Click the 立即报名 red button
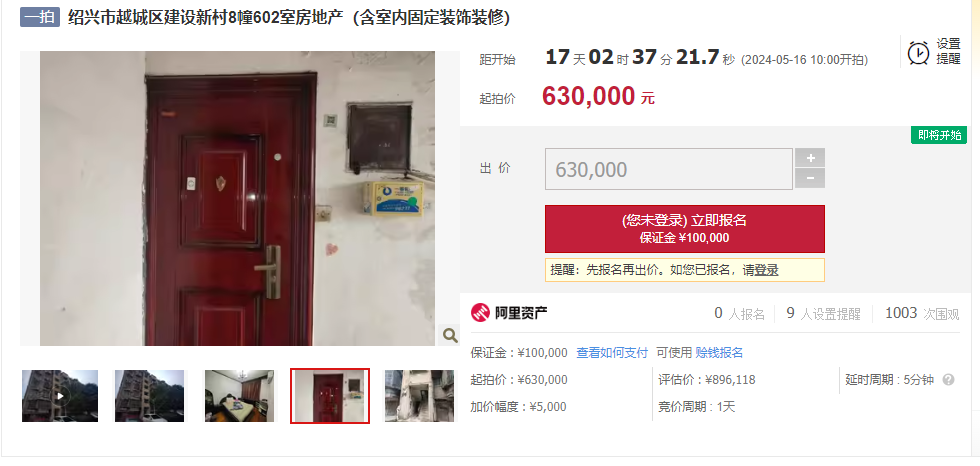 click(684, 229)
